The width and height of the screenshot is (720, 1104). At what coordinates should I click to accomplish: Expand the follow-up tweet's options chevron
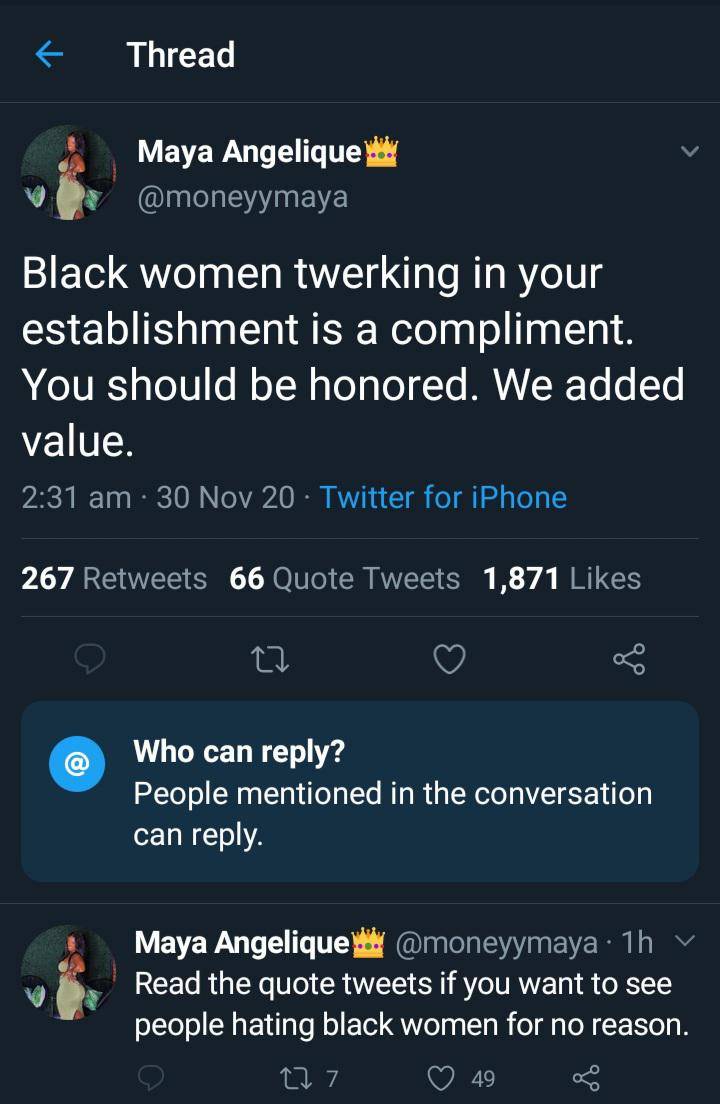pos(683,941)
